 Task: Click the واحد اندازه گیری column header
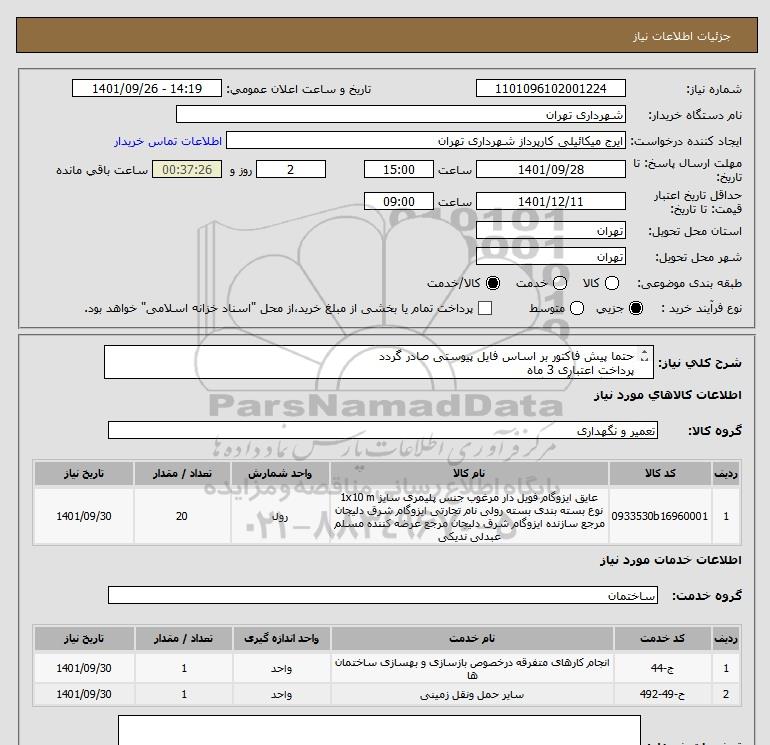281,638
